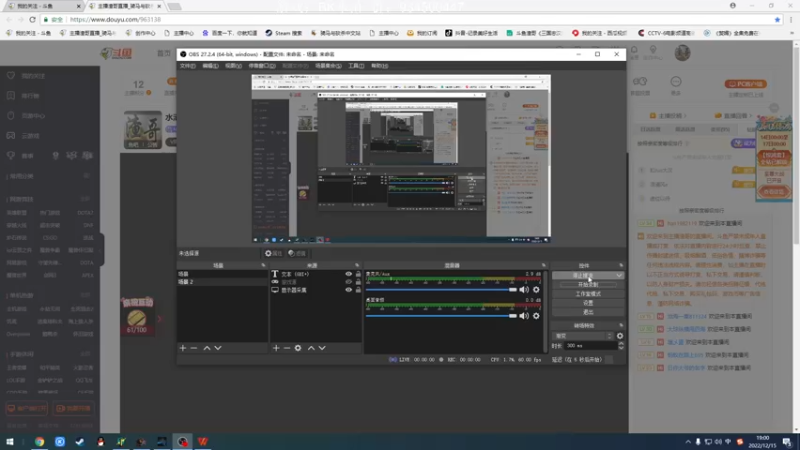Open the transition properties gear icon
The width and height of the screenshot is (800, 450).
coord(620,336)
